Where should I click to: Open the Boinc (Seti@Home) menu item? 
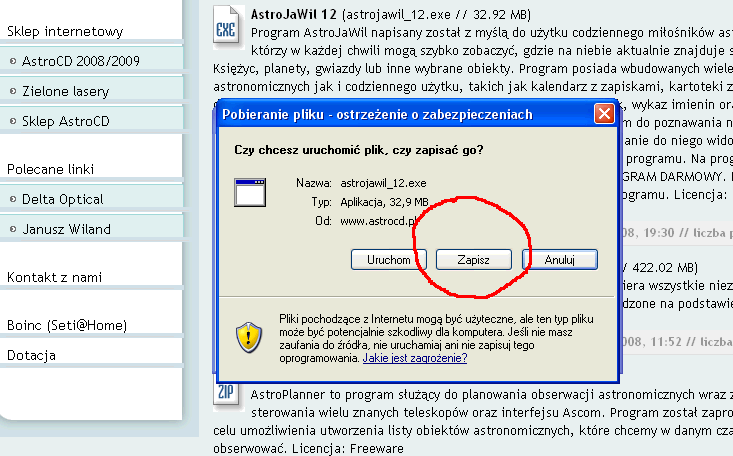67,325
